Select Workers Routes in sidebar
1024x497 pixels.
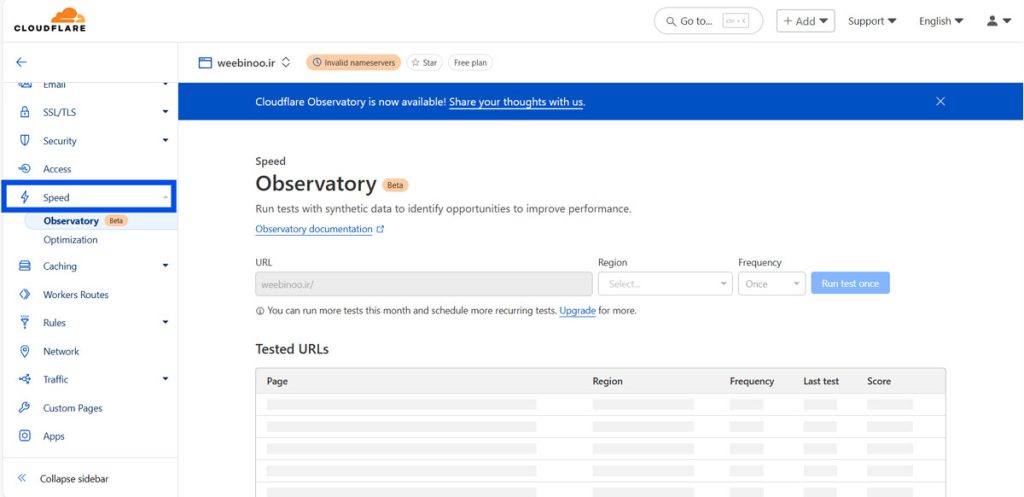(75, 295)
